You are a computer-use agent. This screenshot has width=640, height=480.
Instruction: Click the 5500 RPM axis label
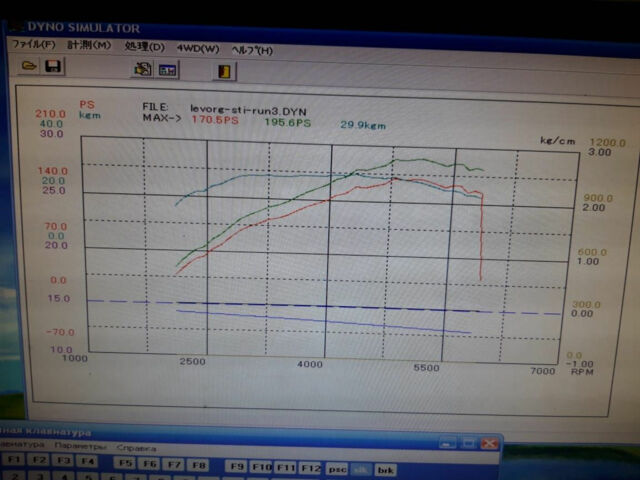pos(426,368)
